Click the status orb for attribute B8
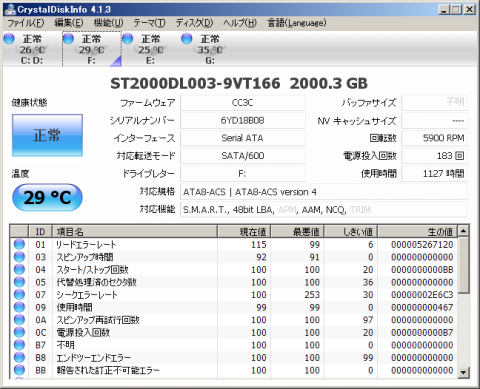This screenshot has width=480, height=389. [x=19, y=357]
